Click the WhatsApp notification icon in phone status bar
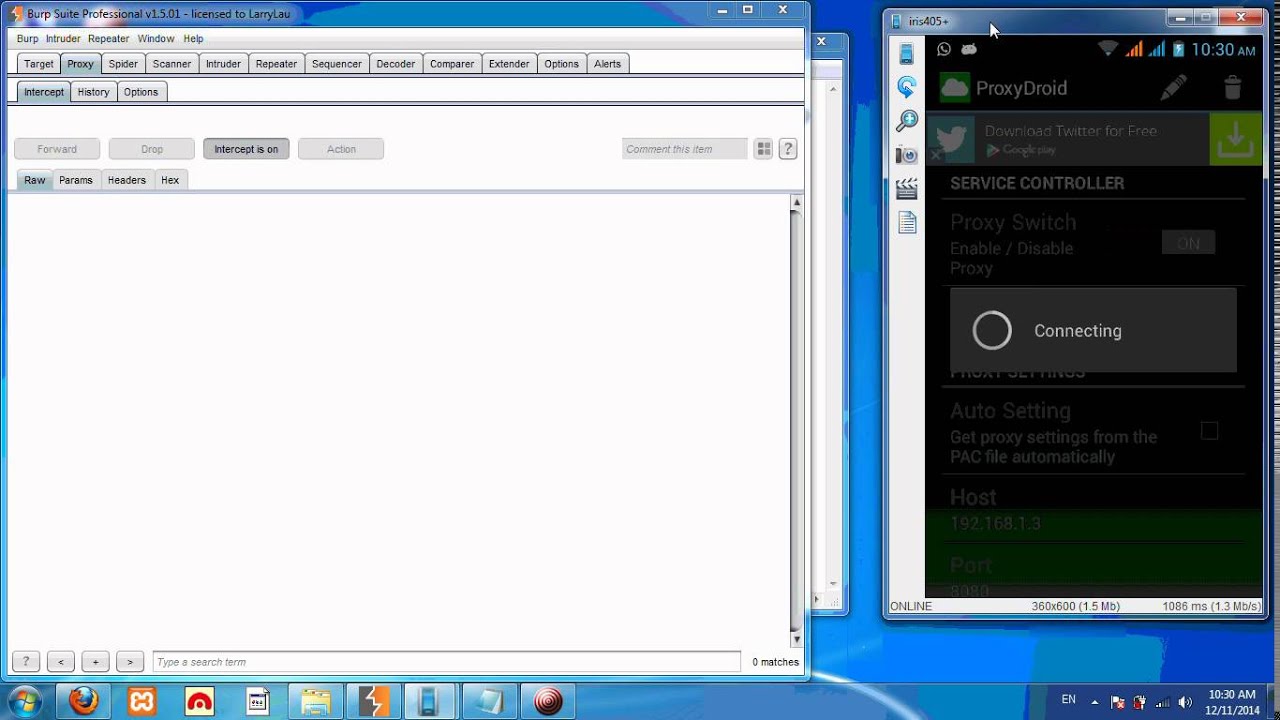This screenshot has width=1280, height=720. (944, 49)
